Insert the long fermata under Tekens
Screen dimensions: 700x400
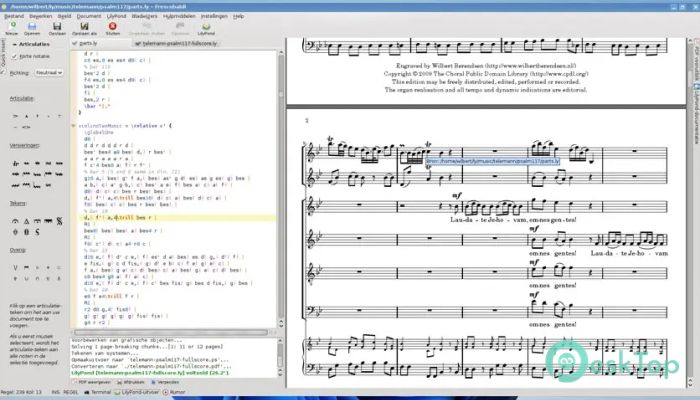[x=48, y=221]
